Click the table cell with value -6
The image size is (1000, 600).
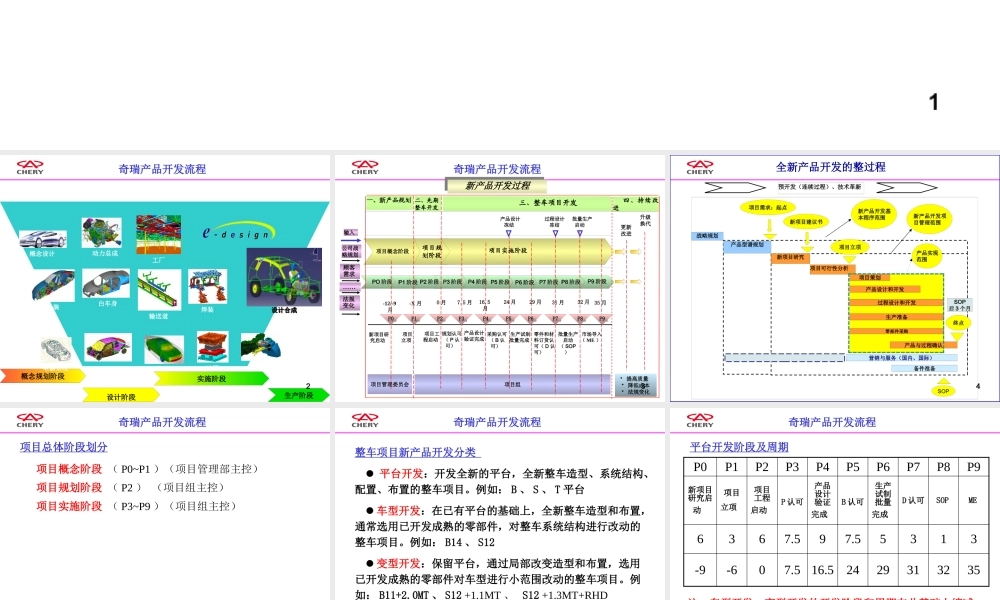[732, 570]
